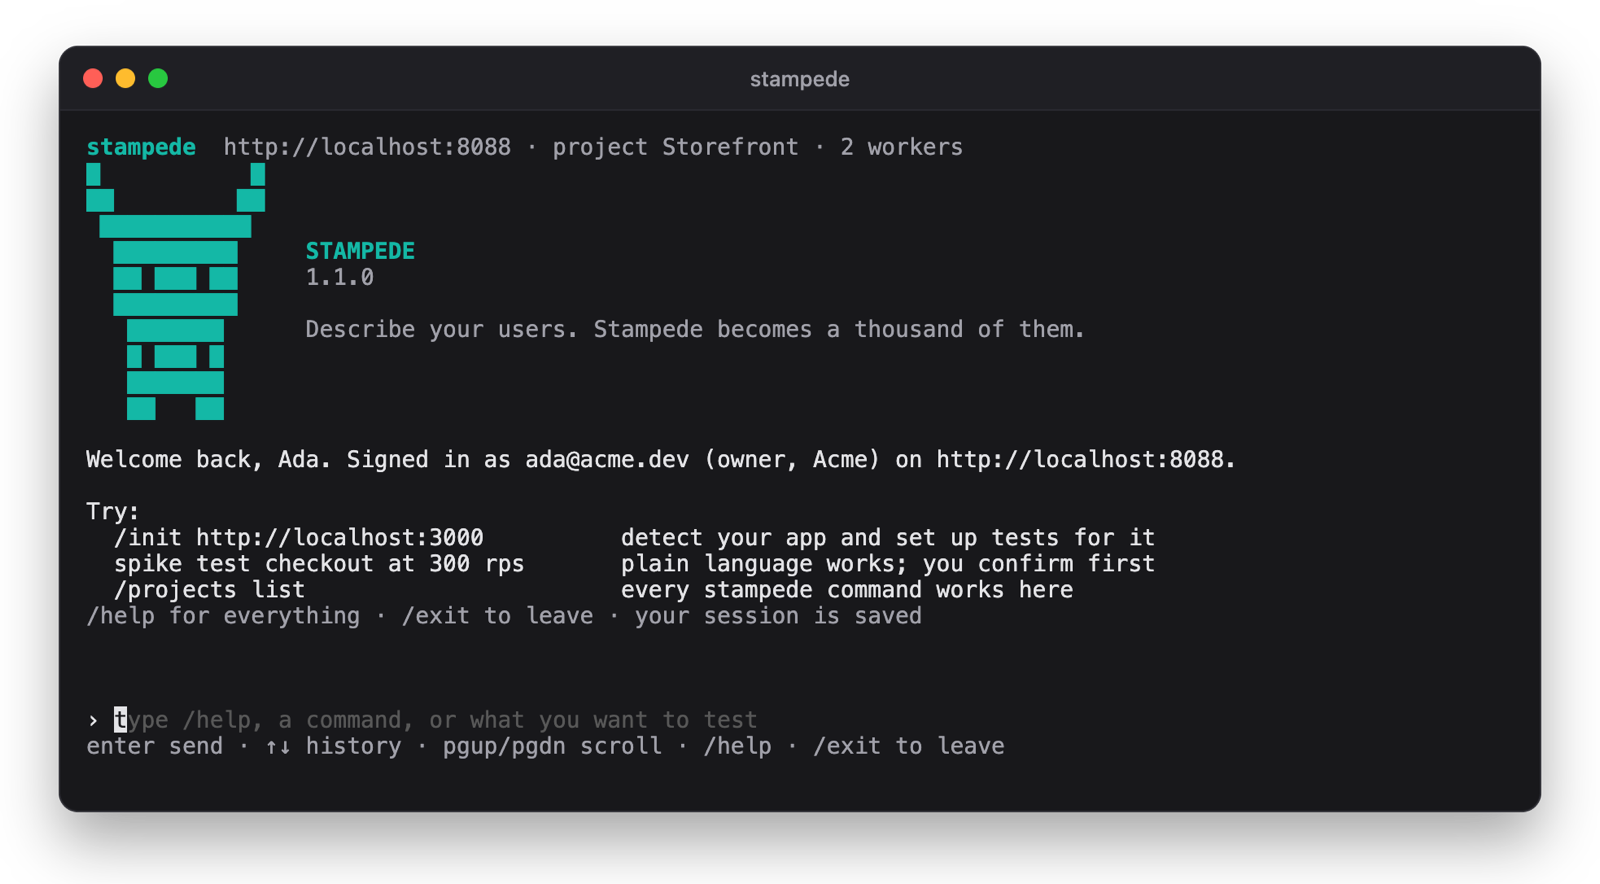The image size is (1600, 884).
Task: Click '/exit to leave' above the prompt
Action: point(497,615)
